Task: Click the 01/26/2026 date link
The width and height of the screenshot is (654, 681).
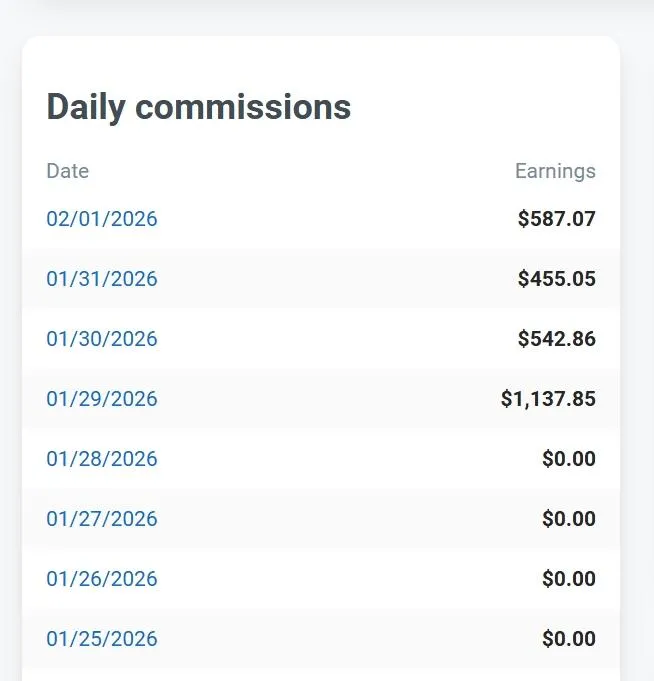Action: [x=102, y=579]
